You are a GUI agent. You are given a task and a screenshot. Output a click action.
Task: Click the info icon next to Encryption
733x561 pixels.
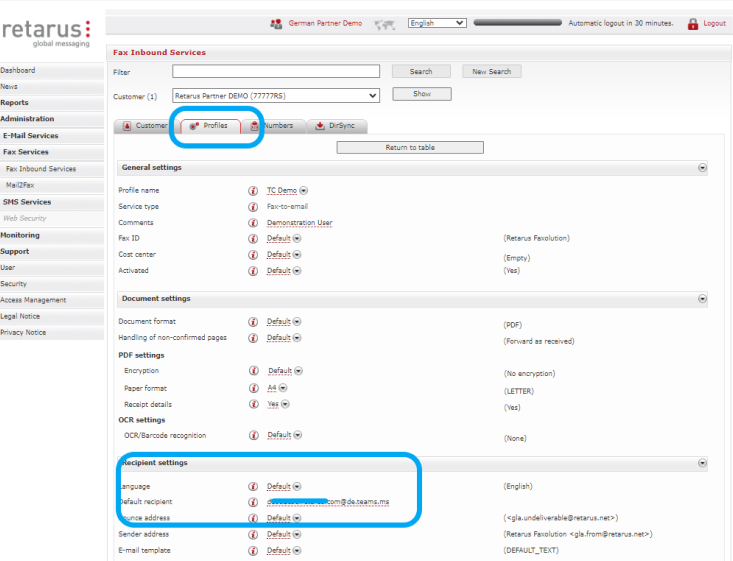(x=254, y=371)
